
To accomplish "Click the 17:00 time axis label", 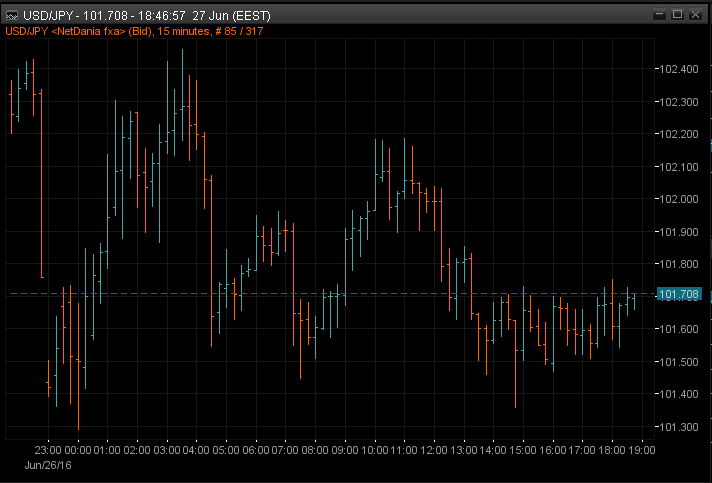I will [582, 450].
